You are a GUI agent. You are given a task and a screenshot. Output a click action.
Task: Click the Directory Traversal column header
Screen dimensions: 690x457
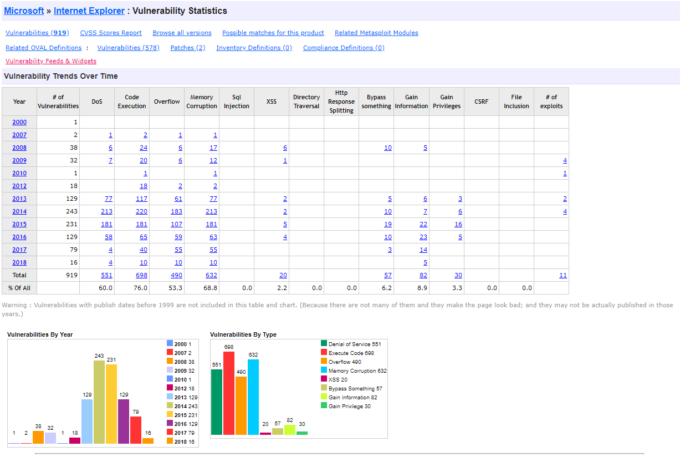(x=306, y=102)
